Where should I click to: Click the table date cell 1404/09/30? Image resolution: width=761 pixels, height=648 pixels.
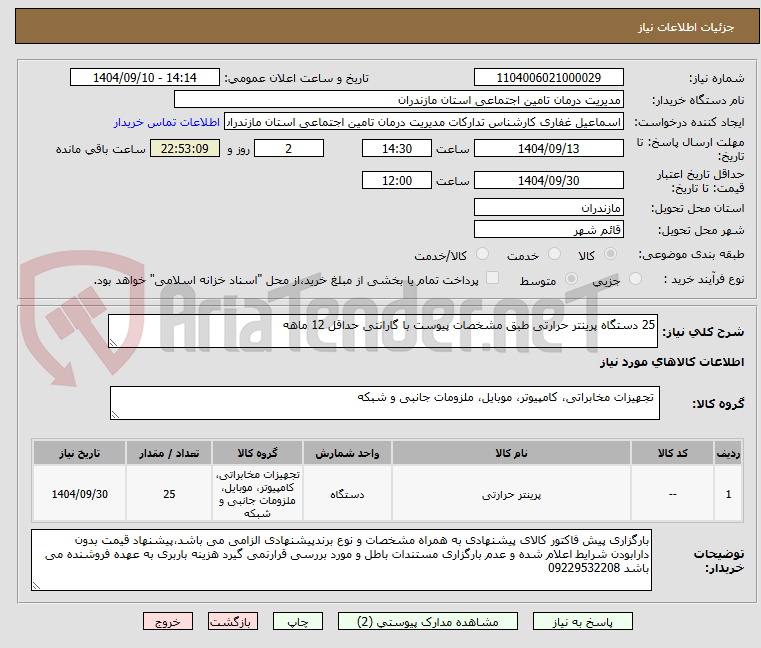click(x=80, y=494)
